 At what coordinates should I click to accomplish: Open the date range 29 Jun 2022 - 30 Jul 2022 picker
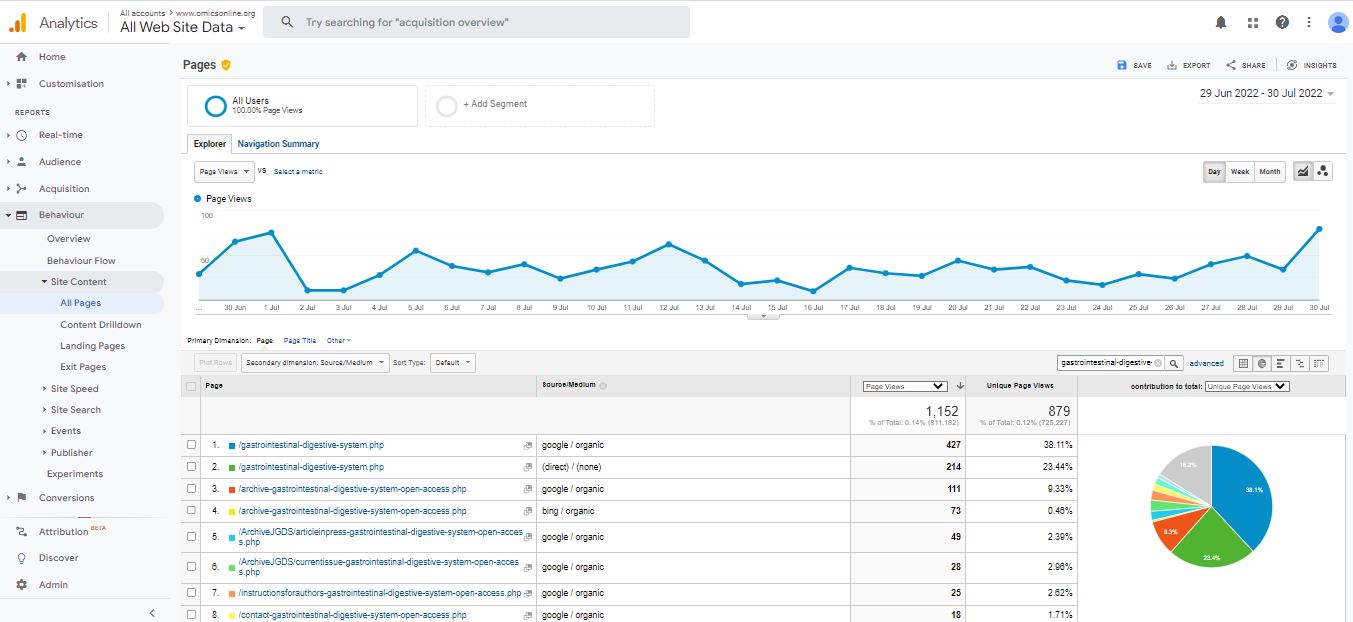[1267, 93]
